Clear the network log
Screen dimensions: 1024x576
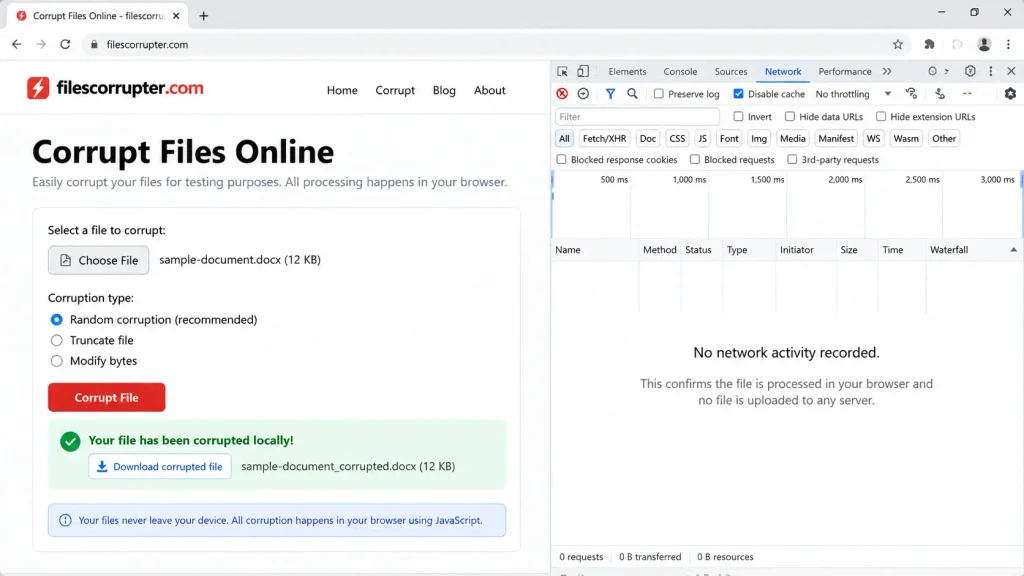(x=583, y=94)
